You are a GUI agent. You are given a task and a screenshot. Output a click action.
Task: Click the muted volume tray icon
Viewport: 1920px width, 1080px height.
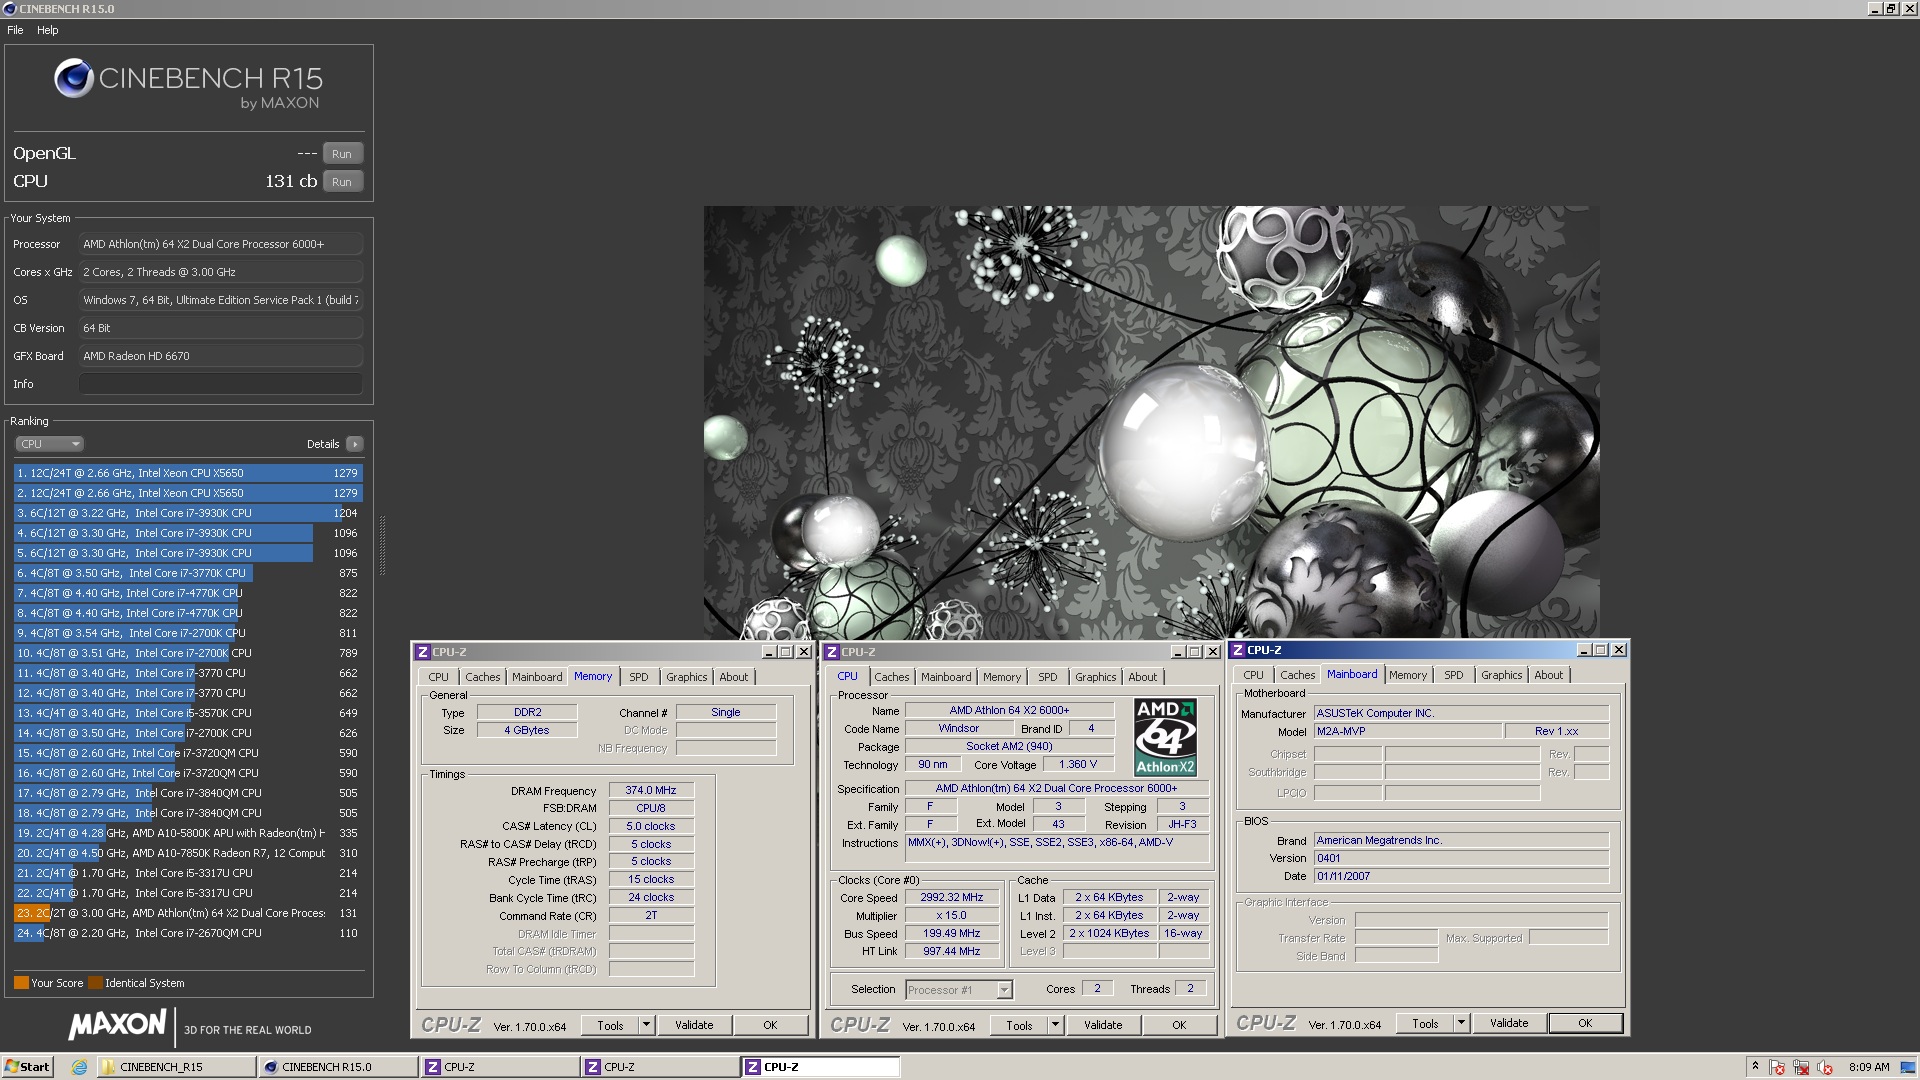click(1825, 1067)
